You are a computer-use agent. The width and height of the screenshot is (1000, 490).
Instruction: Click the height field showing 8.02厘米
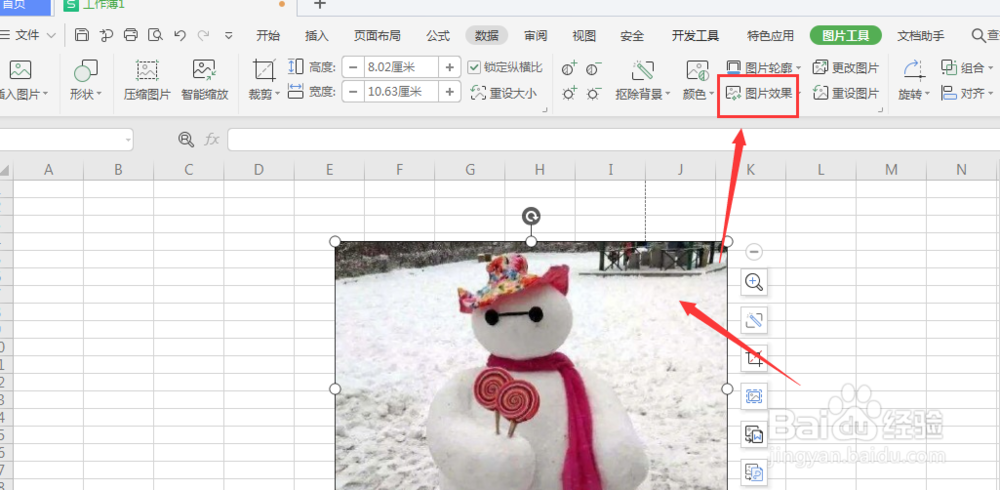click(401, 67)
